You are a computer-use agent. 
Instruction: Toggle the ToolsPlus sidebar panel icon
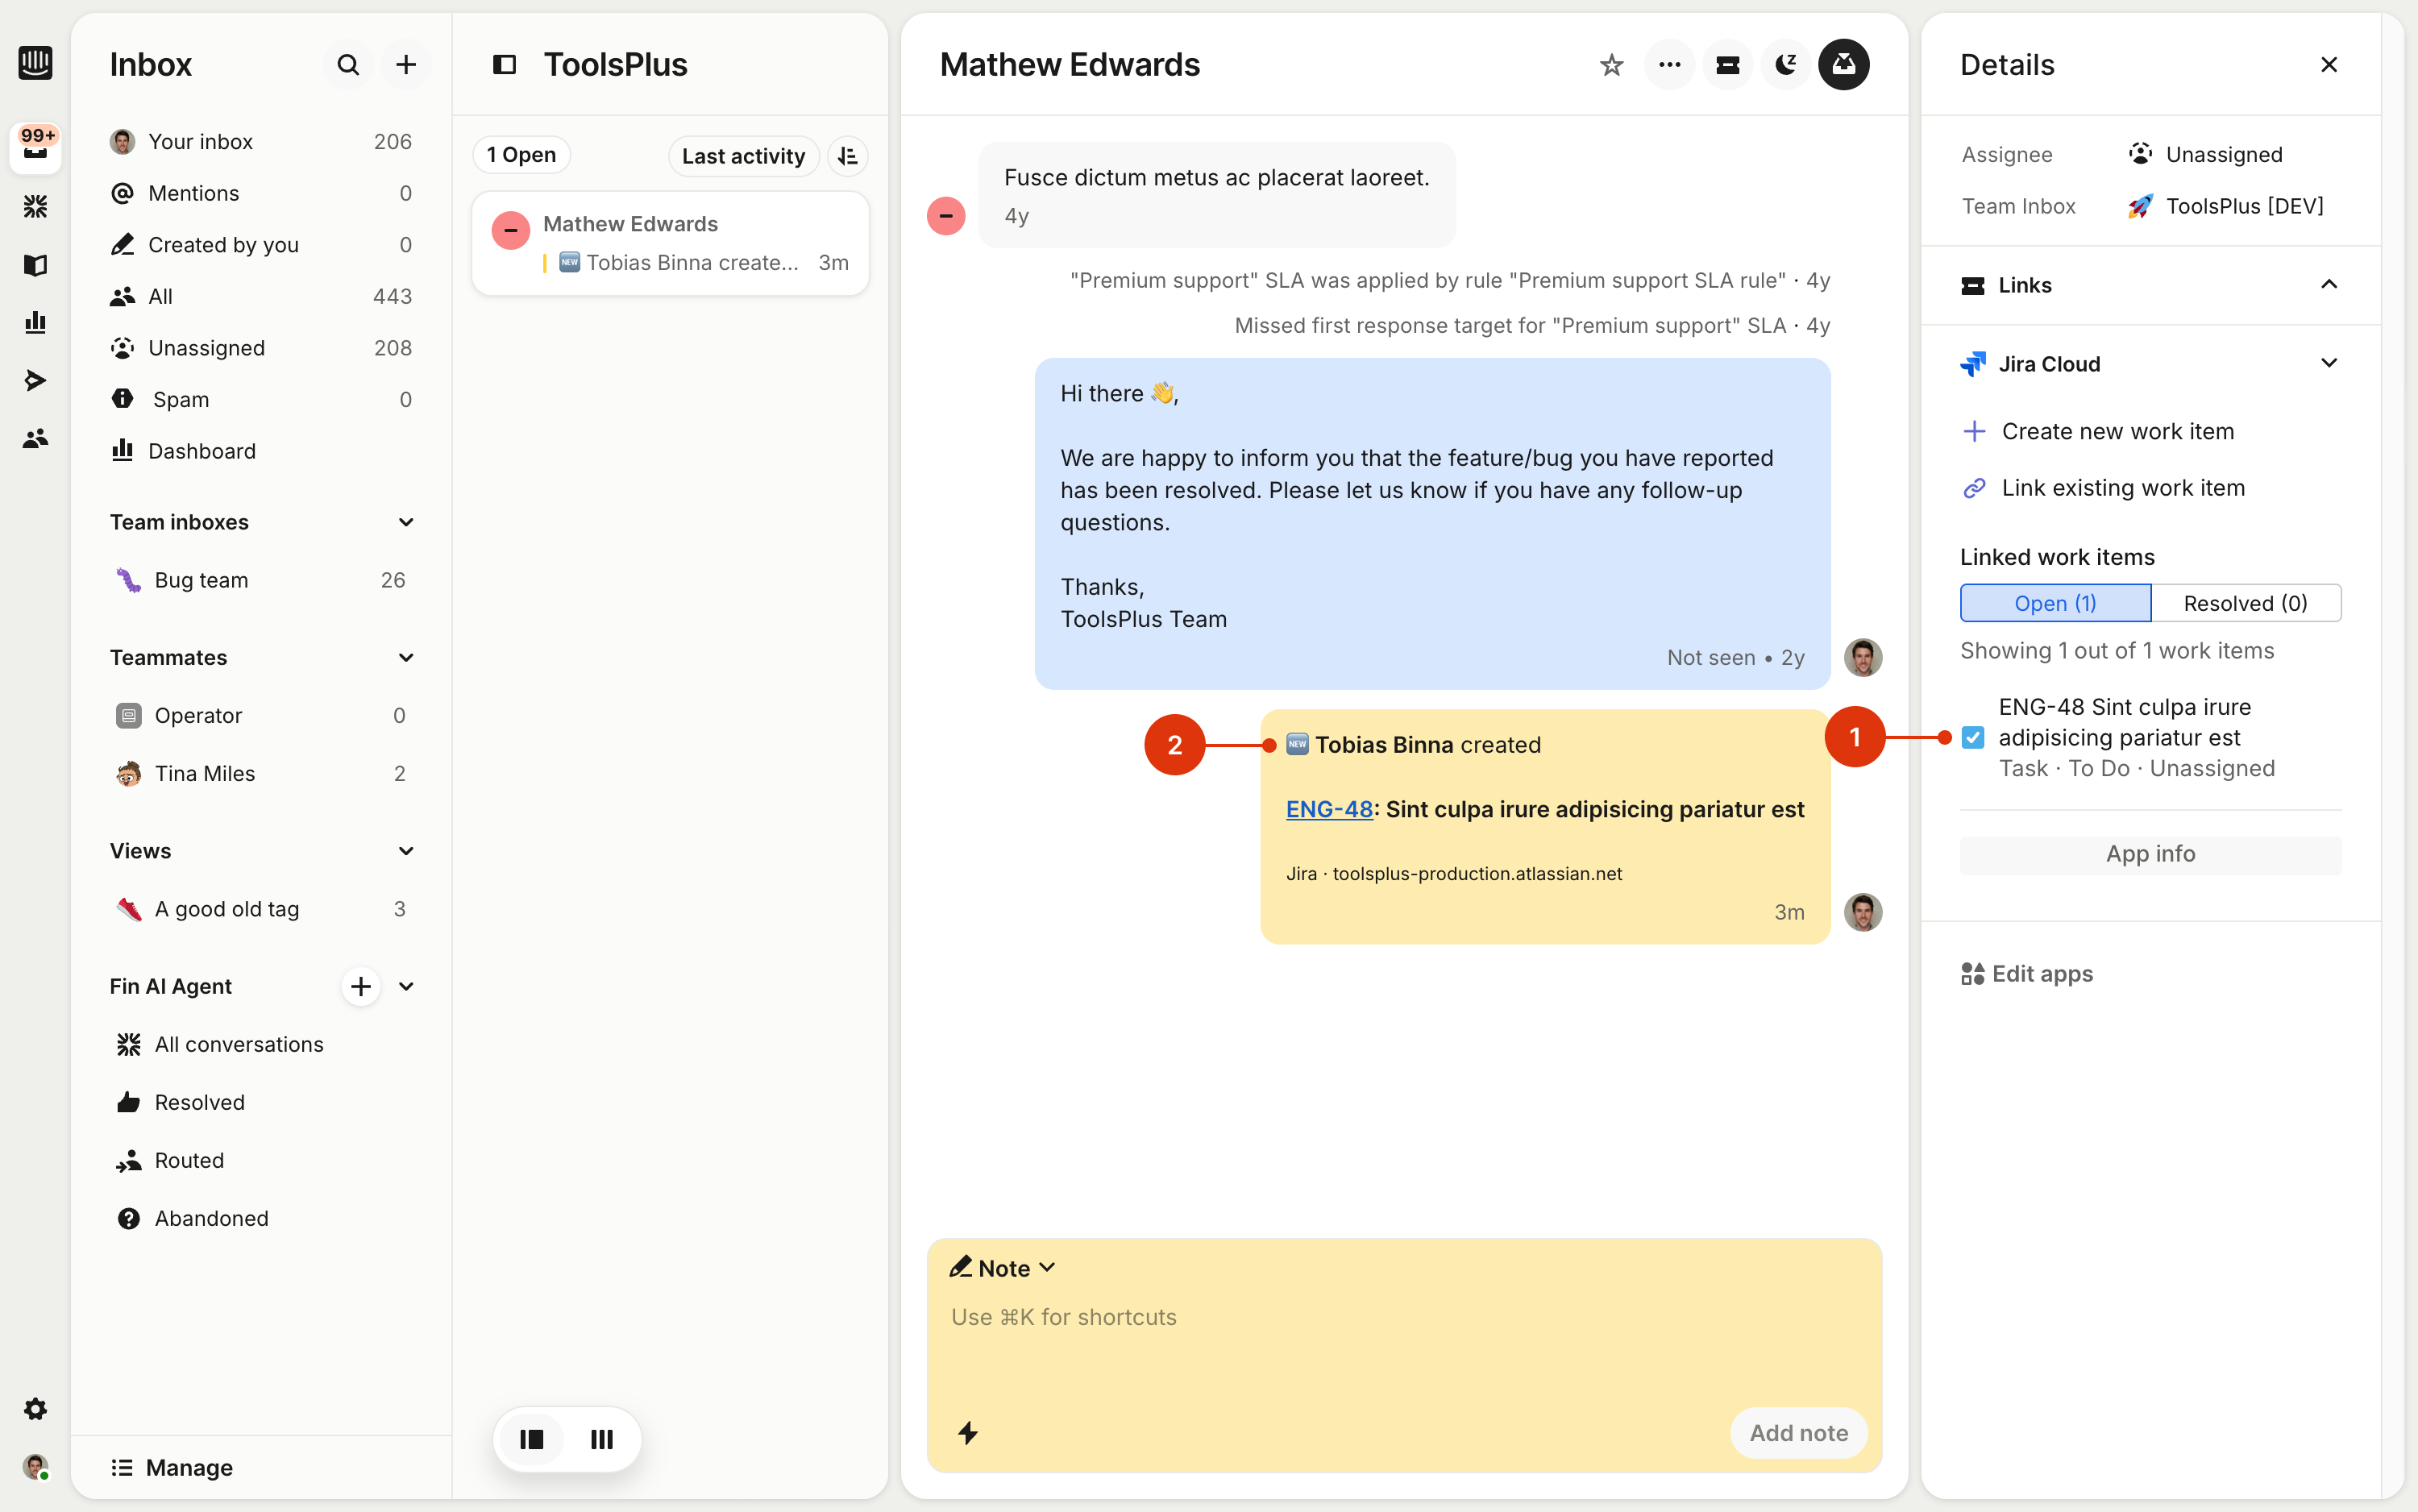504,65
